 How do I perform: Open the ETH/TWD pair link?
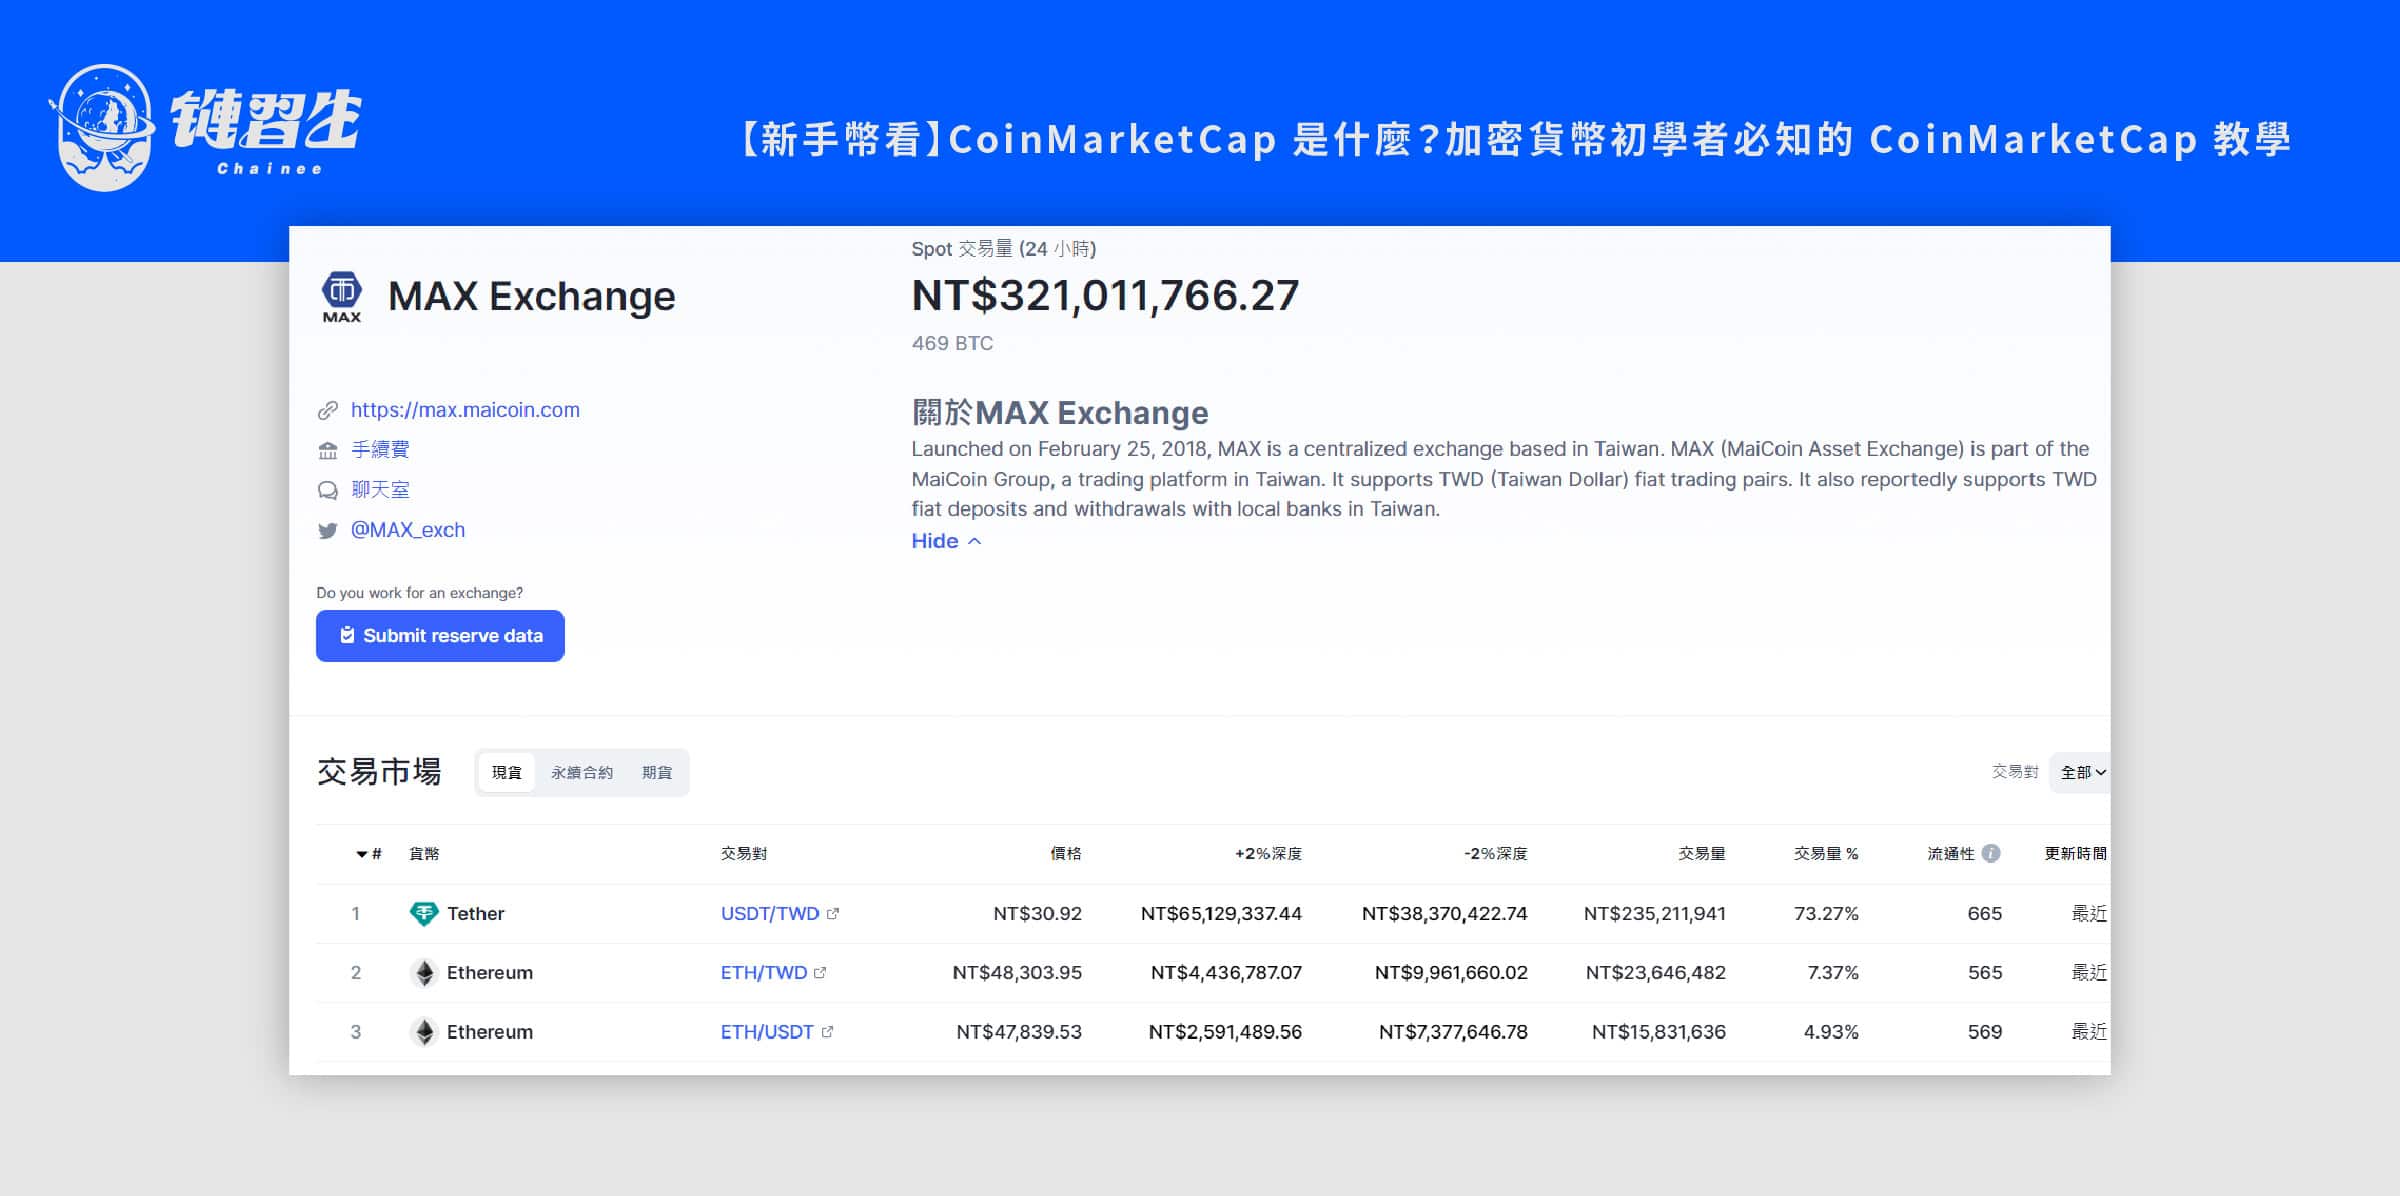click(x=764, y=972)
